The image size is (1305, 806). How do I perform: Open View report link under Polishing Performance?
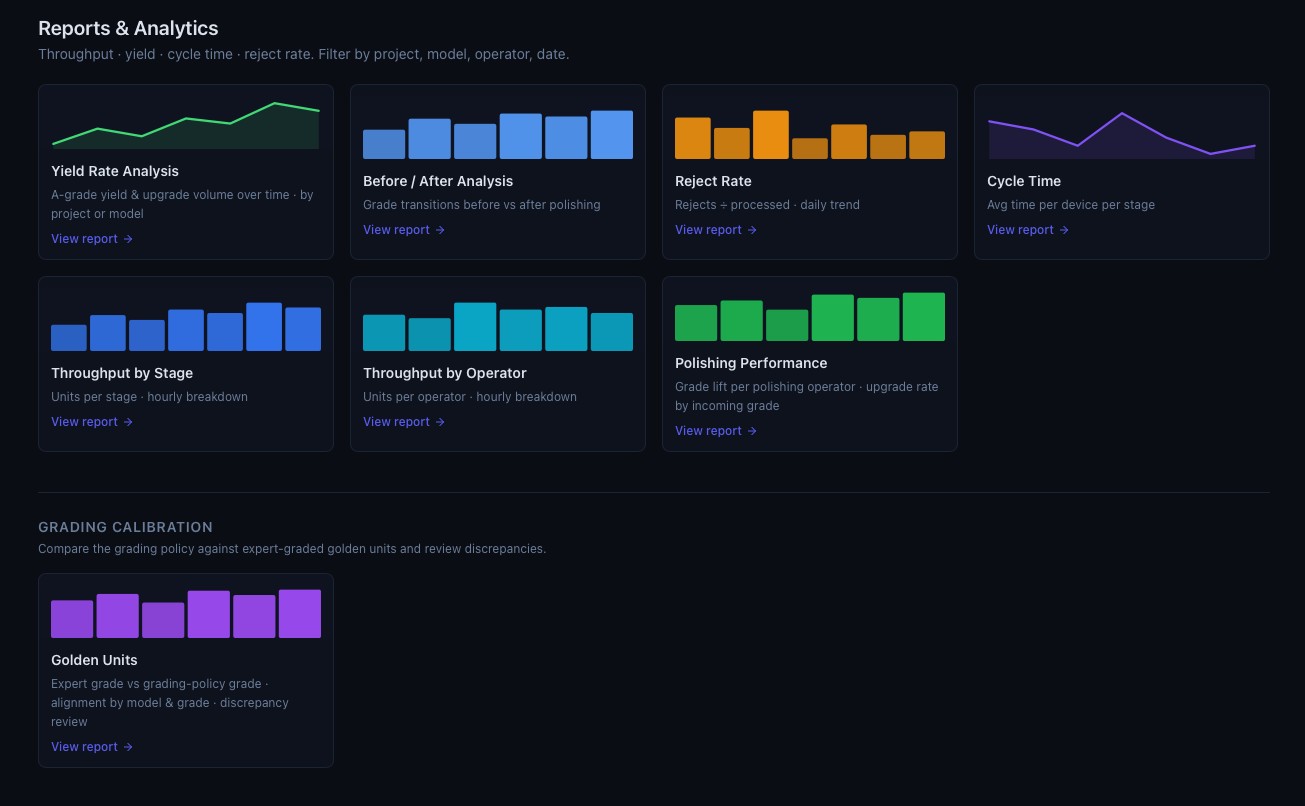[x=716, y=431]
